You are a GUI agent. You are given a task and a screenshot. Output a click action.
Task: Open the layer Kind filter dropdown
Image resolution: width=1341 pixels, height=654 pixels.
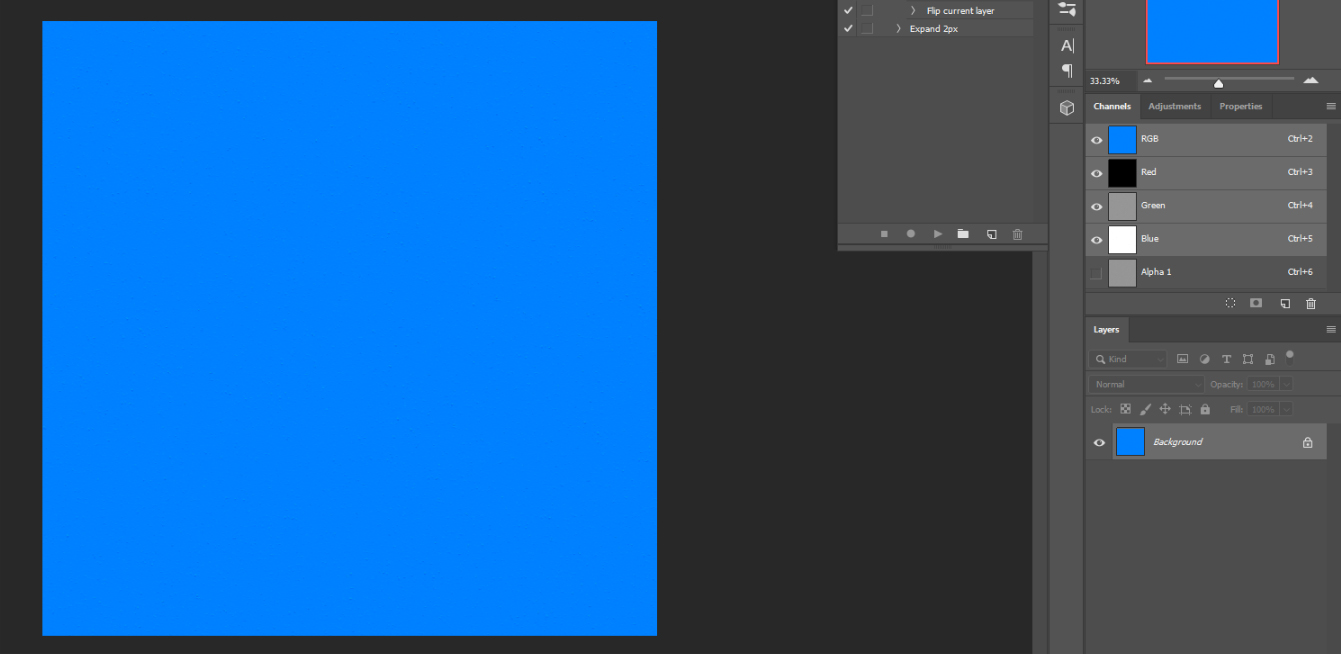tap(1128, 359)
